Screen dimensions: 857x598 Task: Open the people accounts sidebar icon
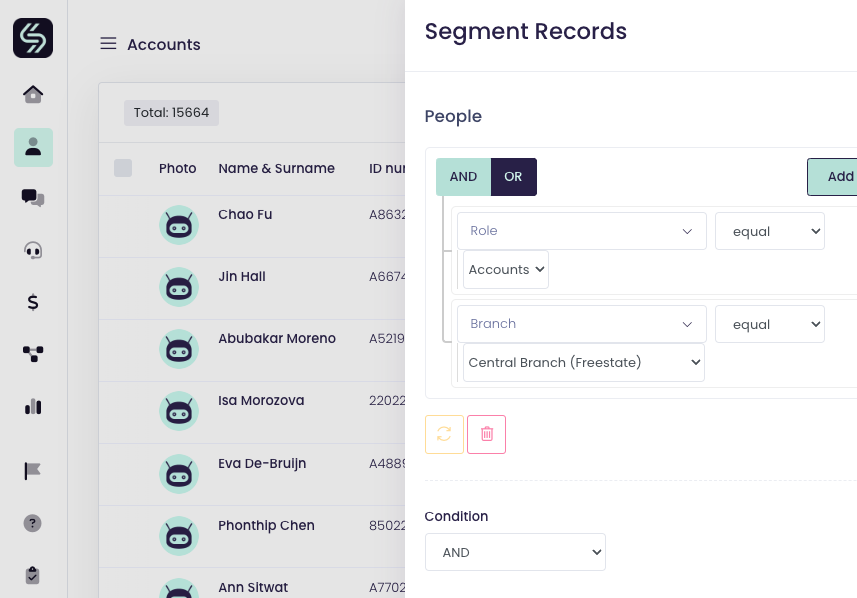(x=33, y=147)
